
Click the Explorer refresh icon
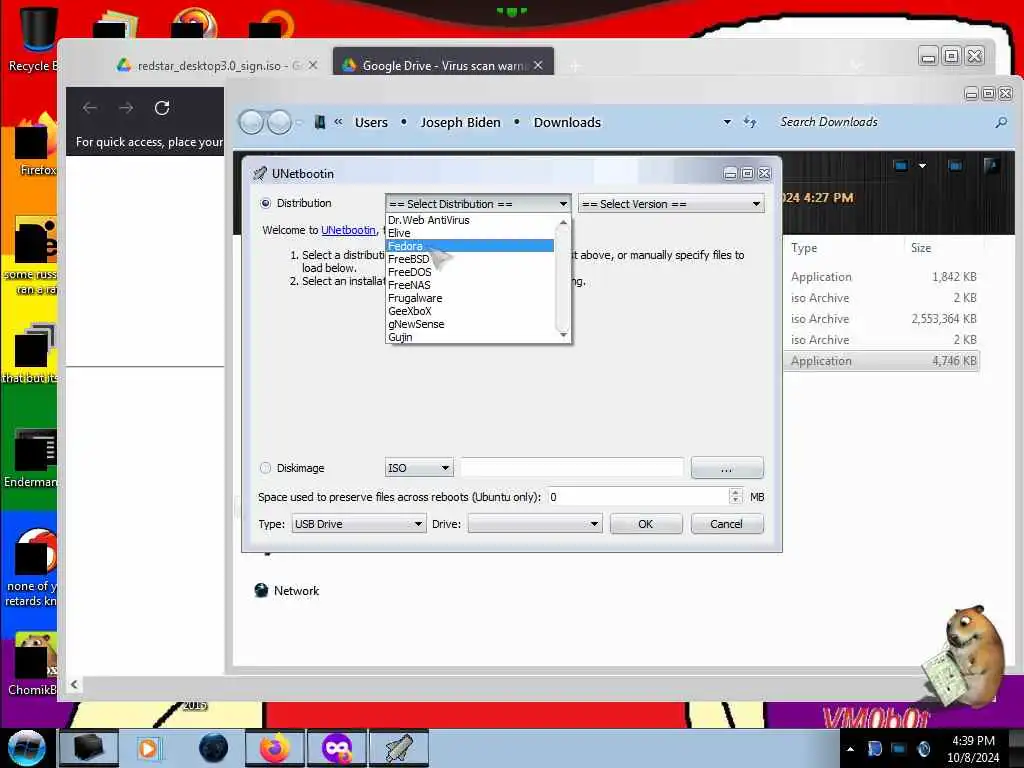click(x=750, y=122)
